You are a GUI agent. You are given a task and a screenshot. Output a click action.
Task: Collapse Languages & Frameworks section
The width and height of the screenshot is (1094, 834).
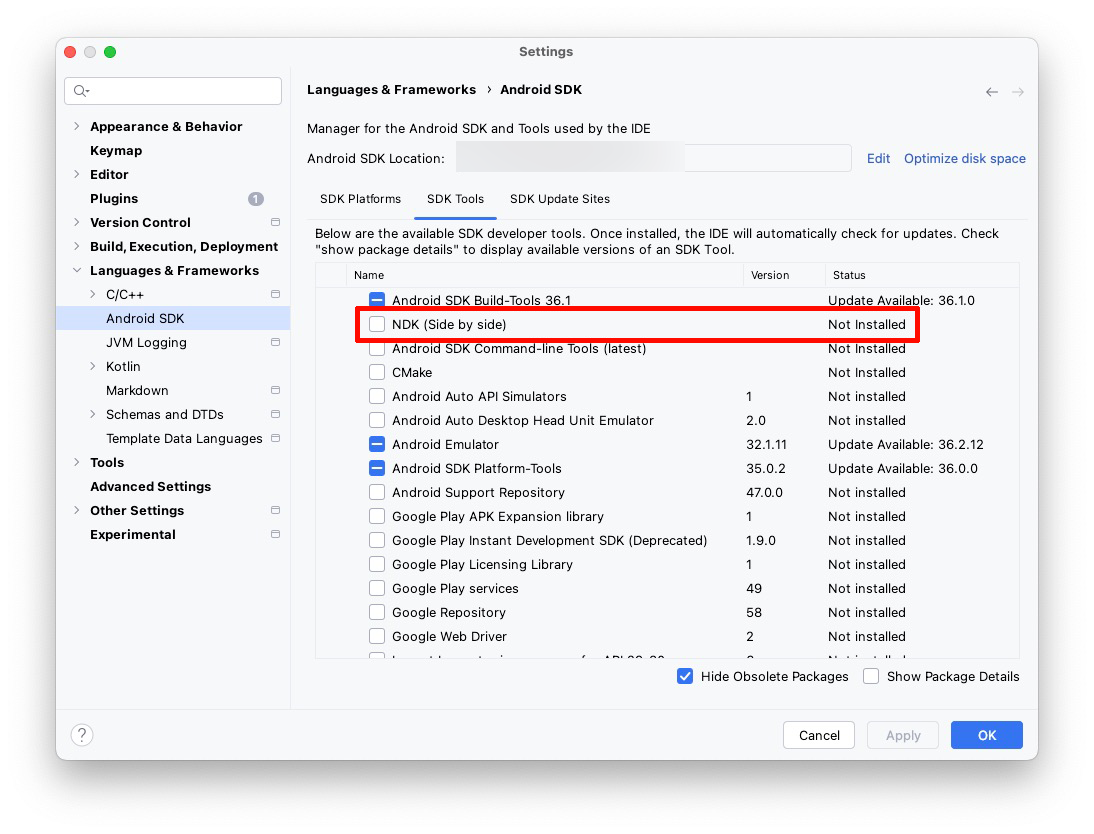77,271
